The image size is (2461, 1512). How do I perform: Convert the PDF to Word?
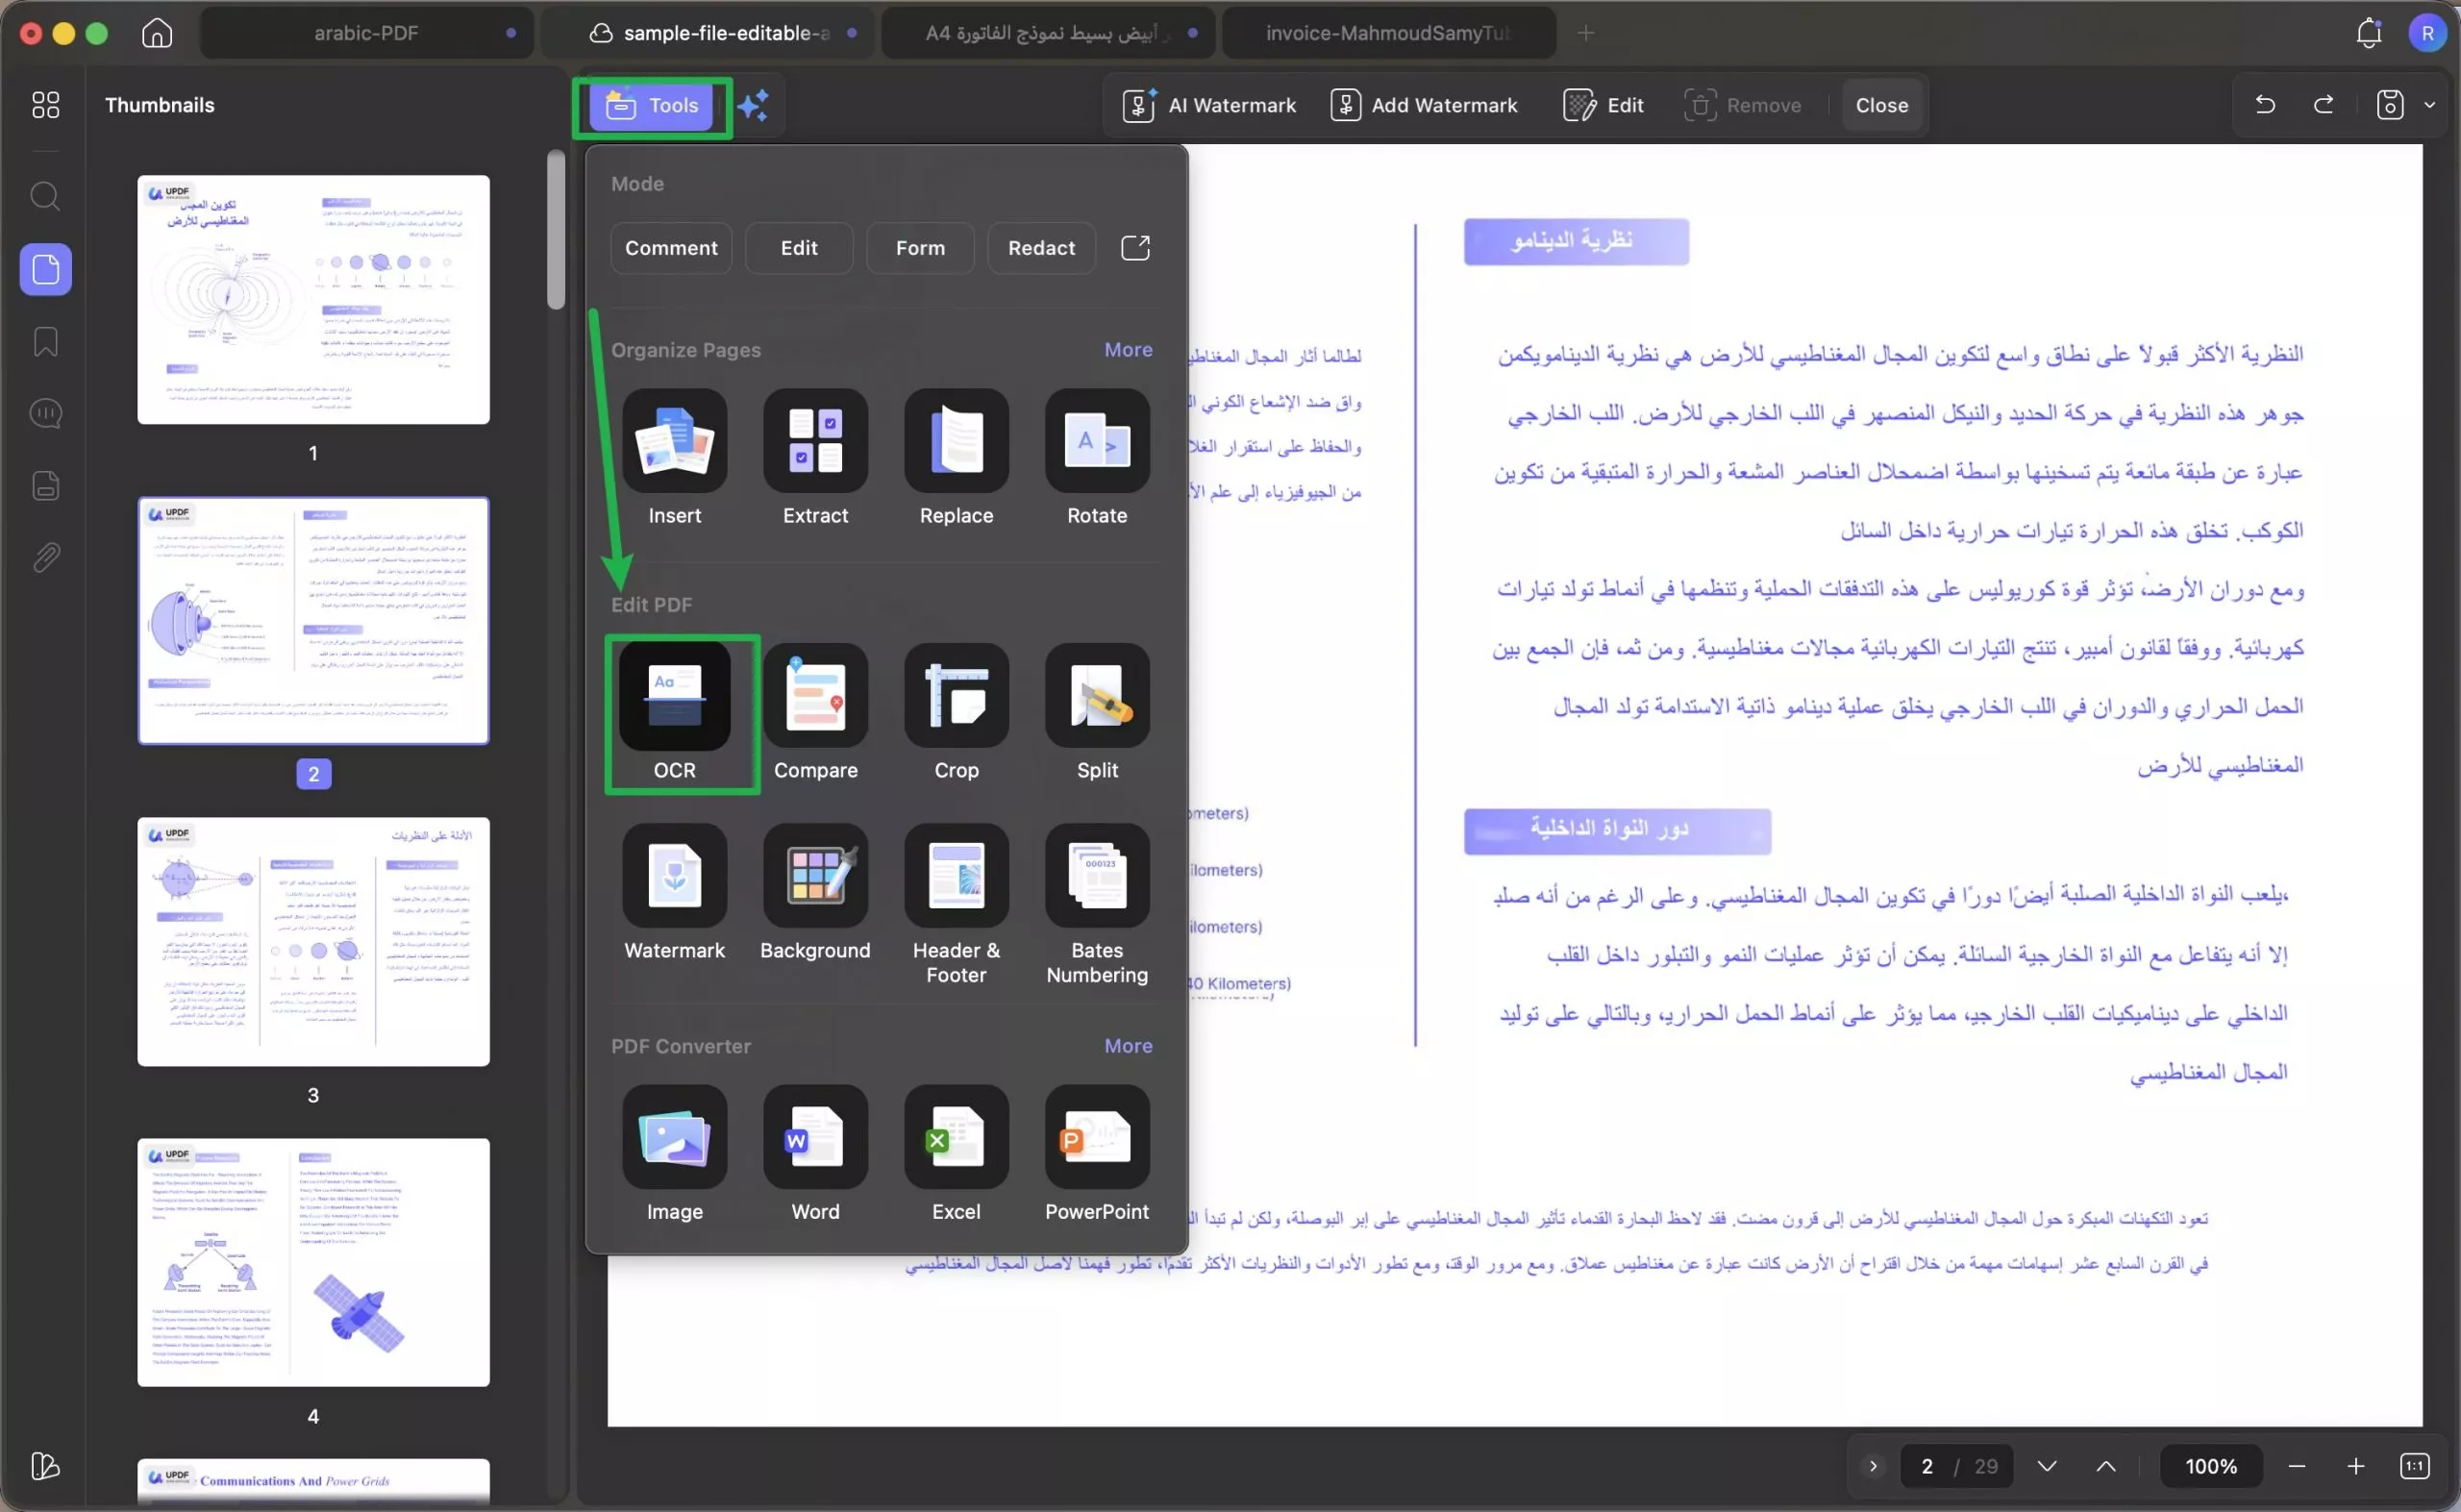click(x=815, y=1150)
